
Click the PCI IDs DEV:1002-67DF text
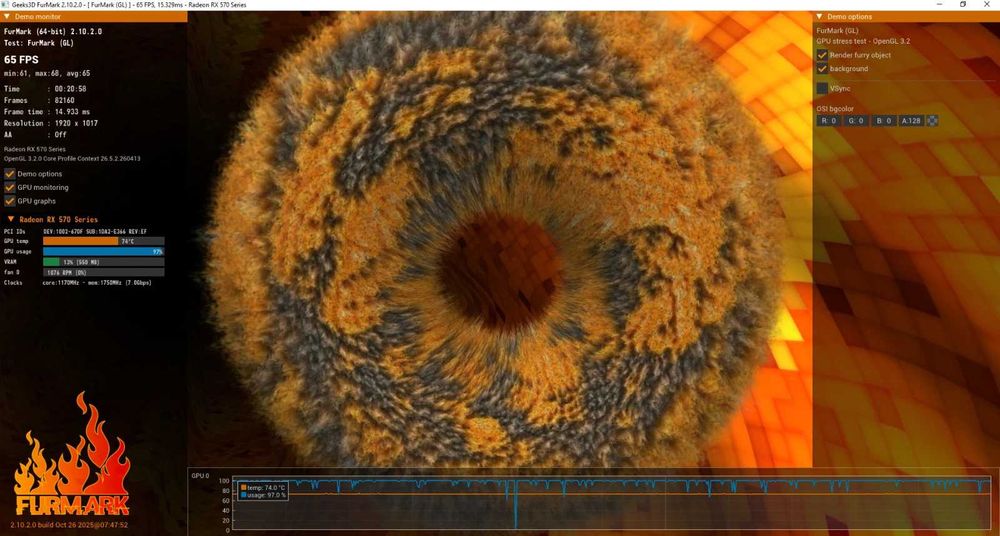click(x=75, y=231)
